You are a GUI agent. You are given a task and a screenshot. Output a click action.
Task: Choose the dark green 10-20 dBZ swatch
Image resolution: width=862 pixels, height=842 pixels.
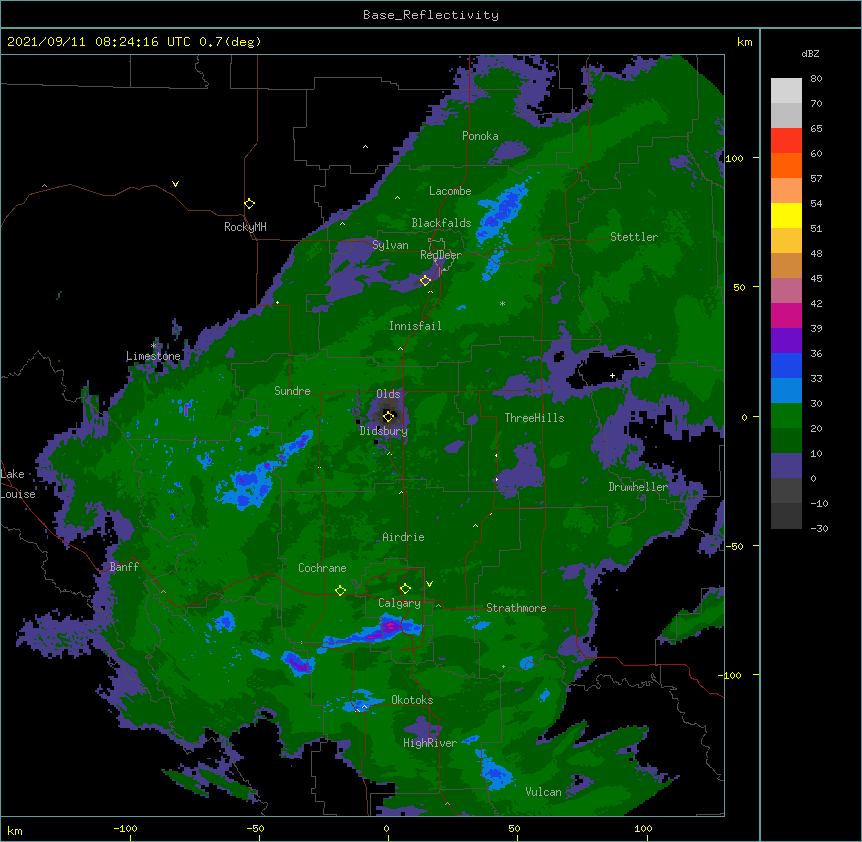coord(786,441)
